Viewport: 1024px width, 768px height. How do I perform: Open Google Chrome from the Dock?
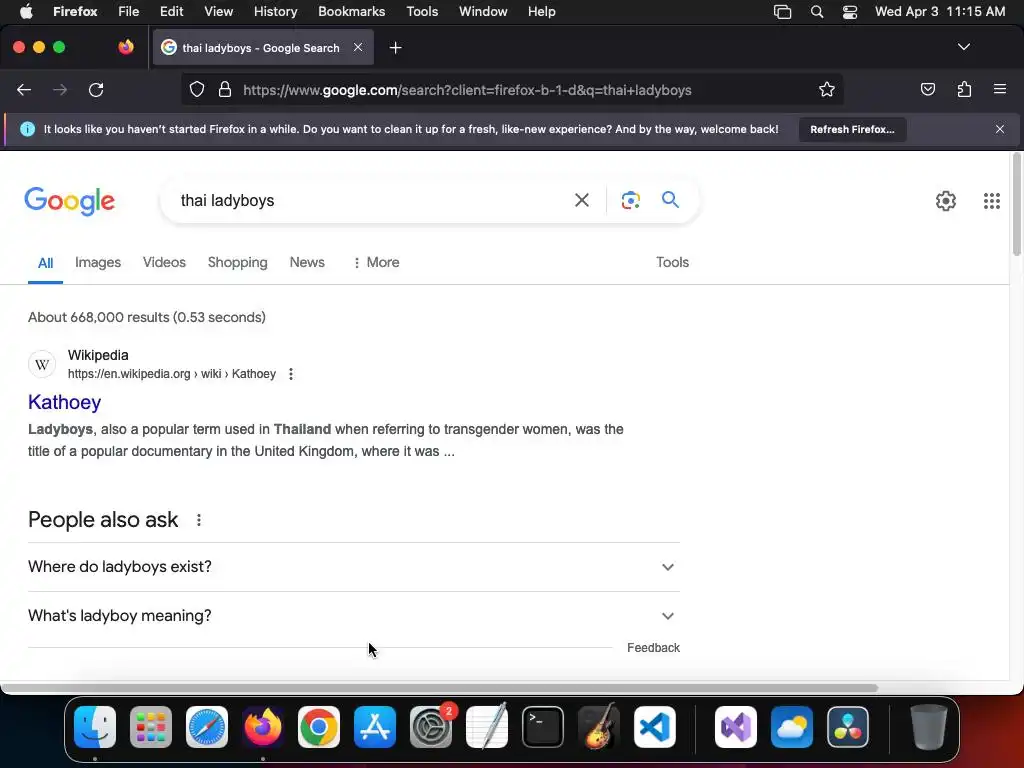pyautogui.click(x=319, y=727)
